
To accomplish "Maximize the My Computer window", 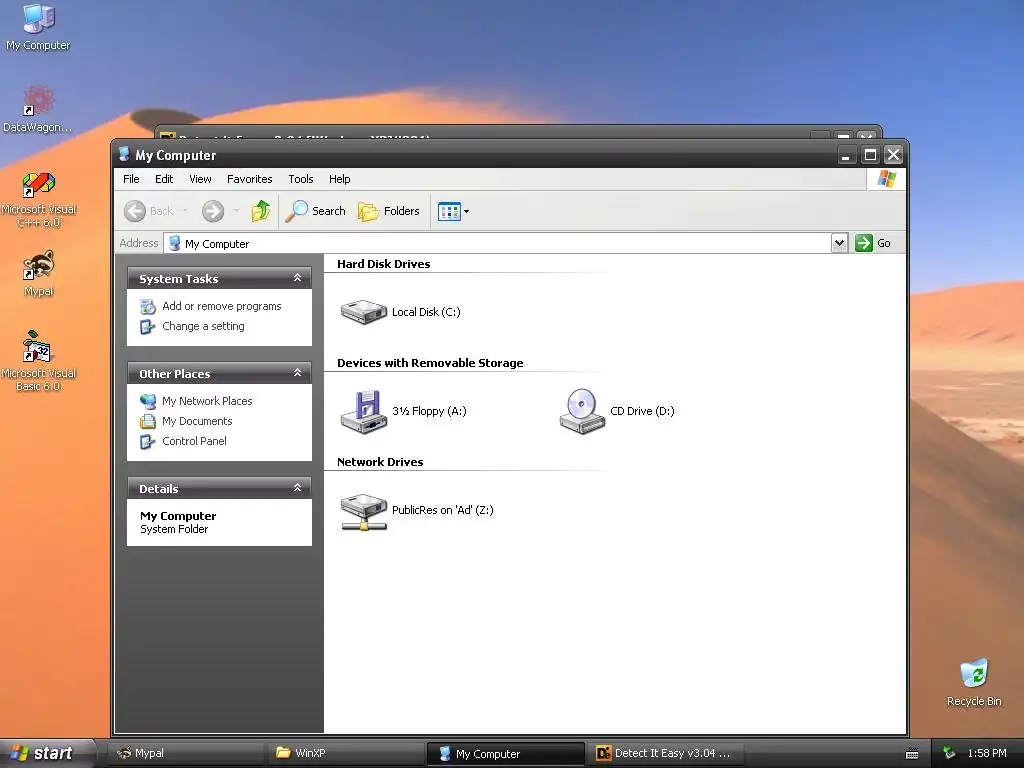I will [870, 155].
